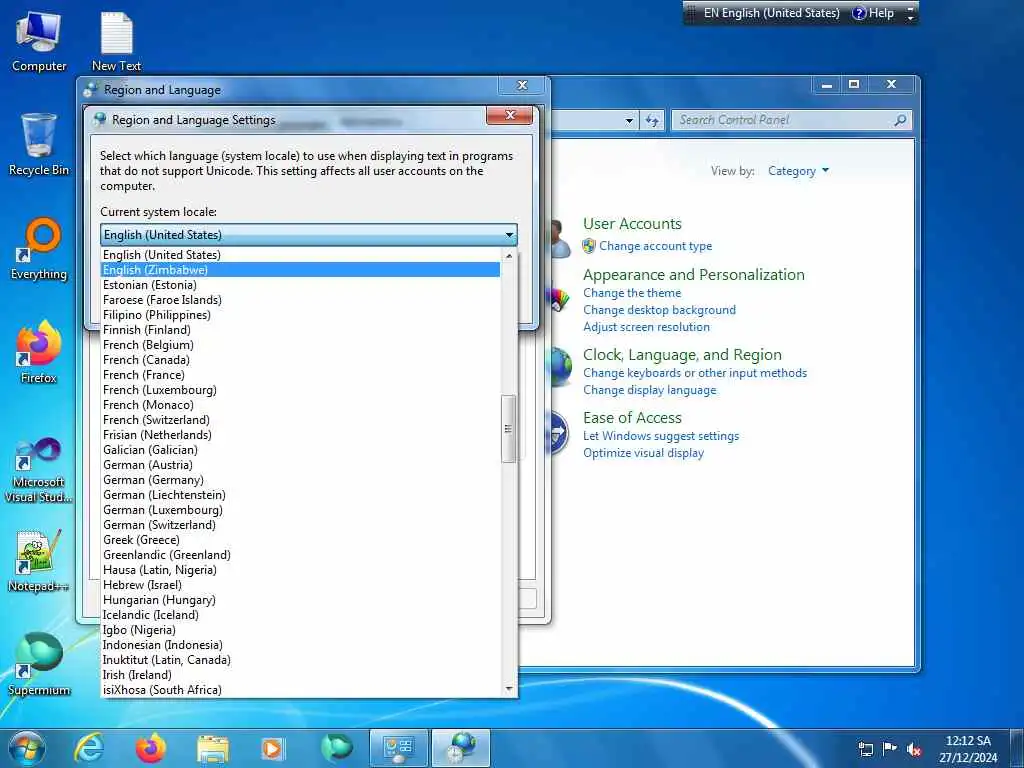This screenshot has width=1024, height=768.
Task: Click EN English (United States) input language
Action: [x=771, y=13]
